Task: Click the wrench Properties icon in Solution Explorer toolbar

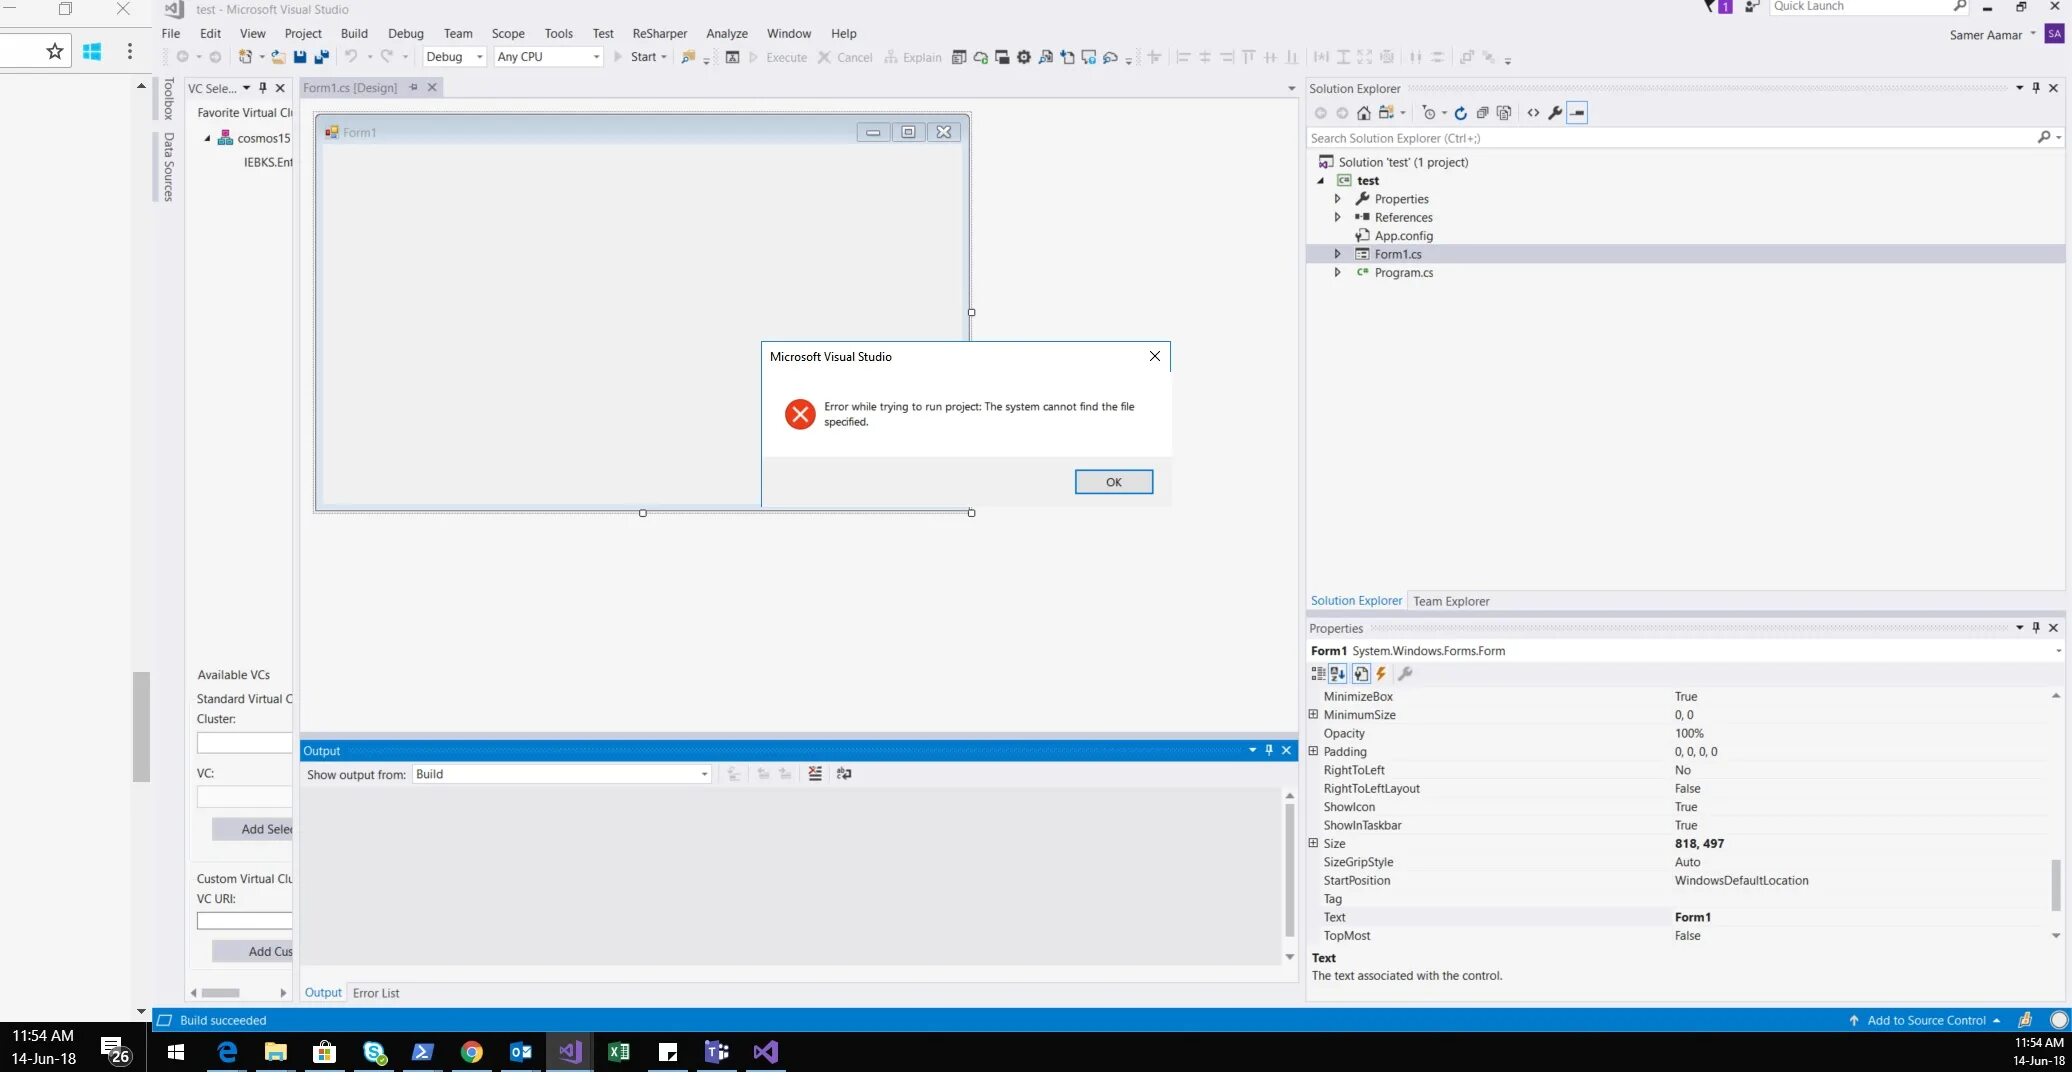Action: point(1555,113)
